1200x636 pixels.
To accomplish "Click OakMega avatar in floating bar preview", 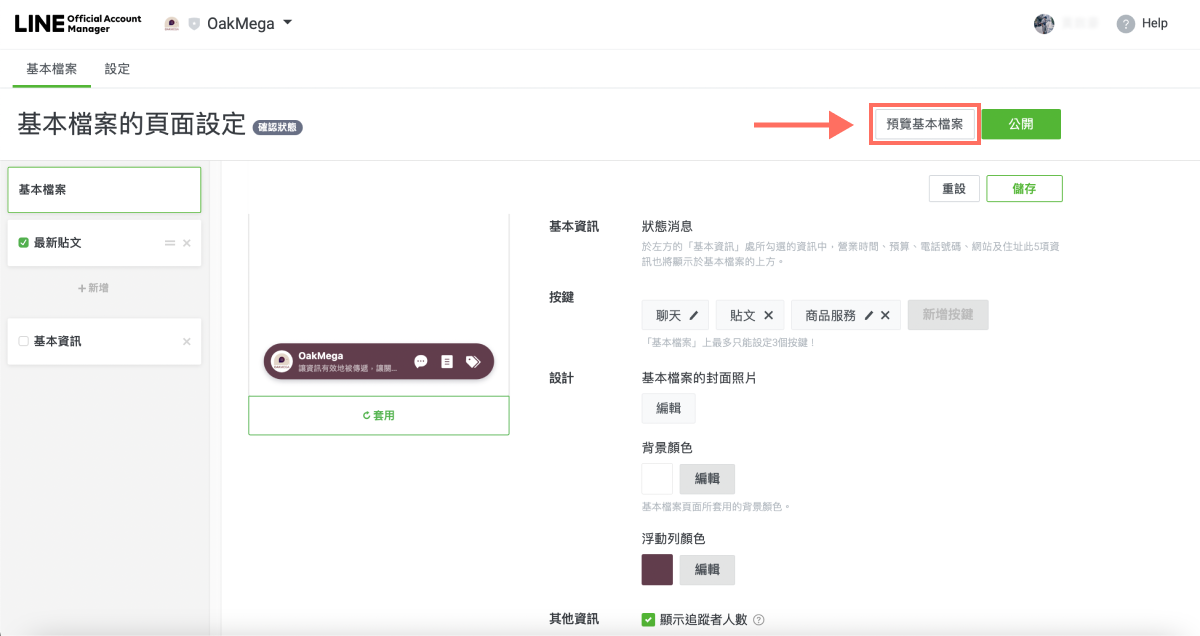I will click(282, 361).
